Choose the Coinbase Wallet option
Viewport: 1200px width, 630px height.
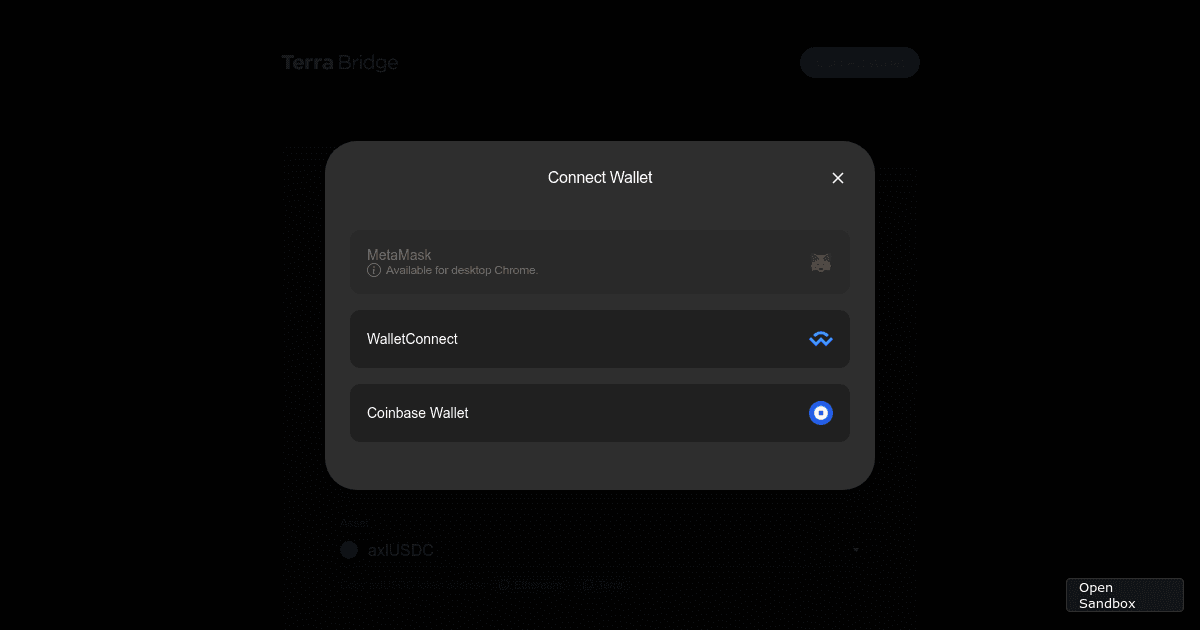(600, 412)
